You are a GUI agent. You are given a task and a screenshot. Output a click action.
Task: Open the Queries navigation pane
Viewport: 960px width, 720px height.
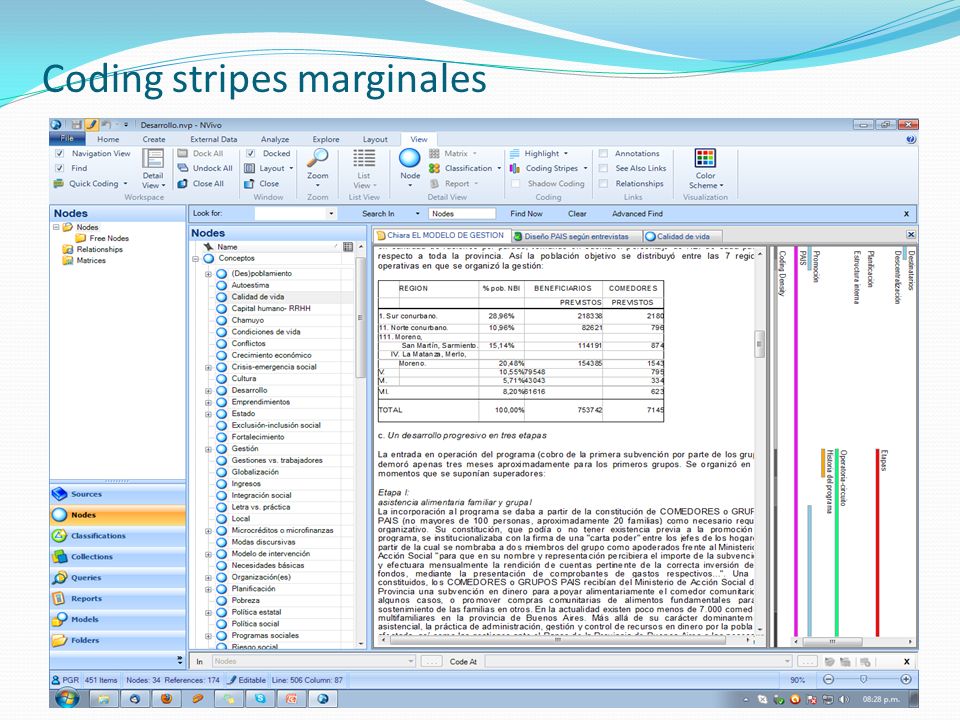118,577
